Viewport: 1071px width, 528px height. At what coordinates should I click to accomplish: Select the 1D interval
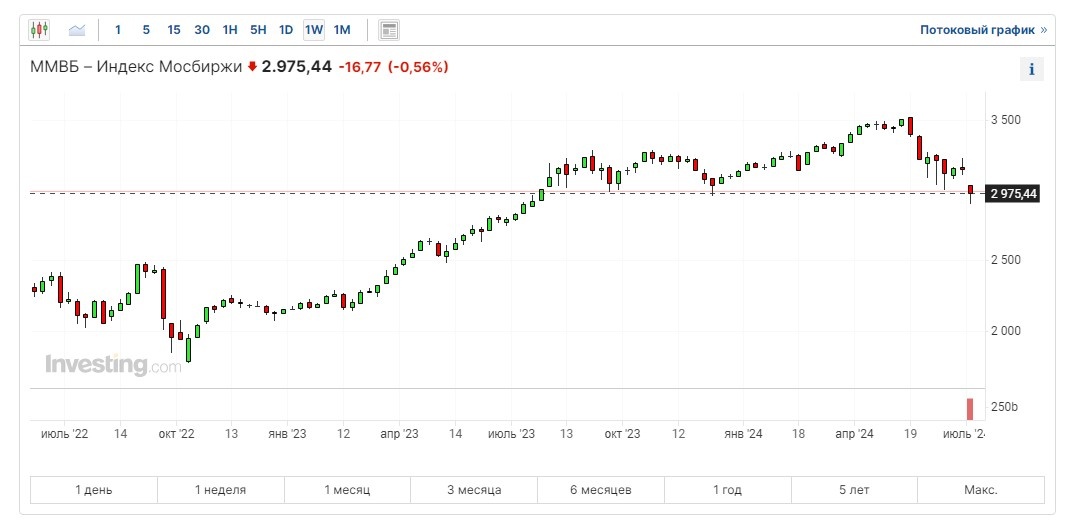tap(286, 29)
